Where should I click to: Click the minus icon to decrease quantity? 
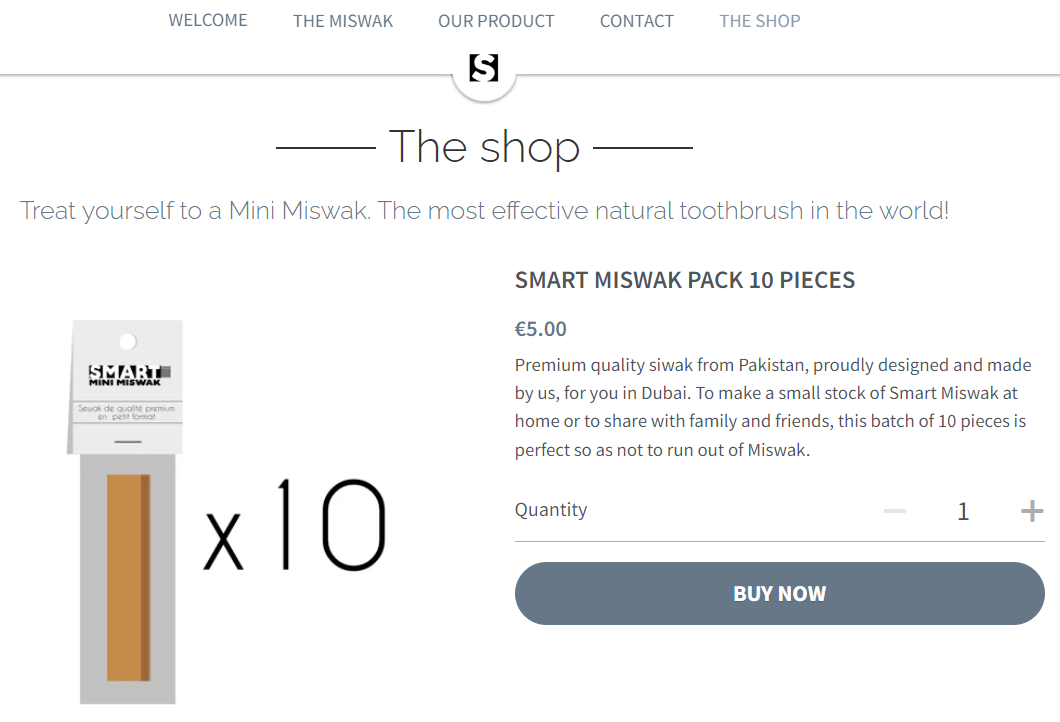pyautogui.click(x=895, y=511)
